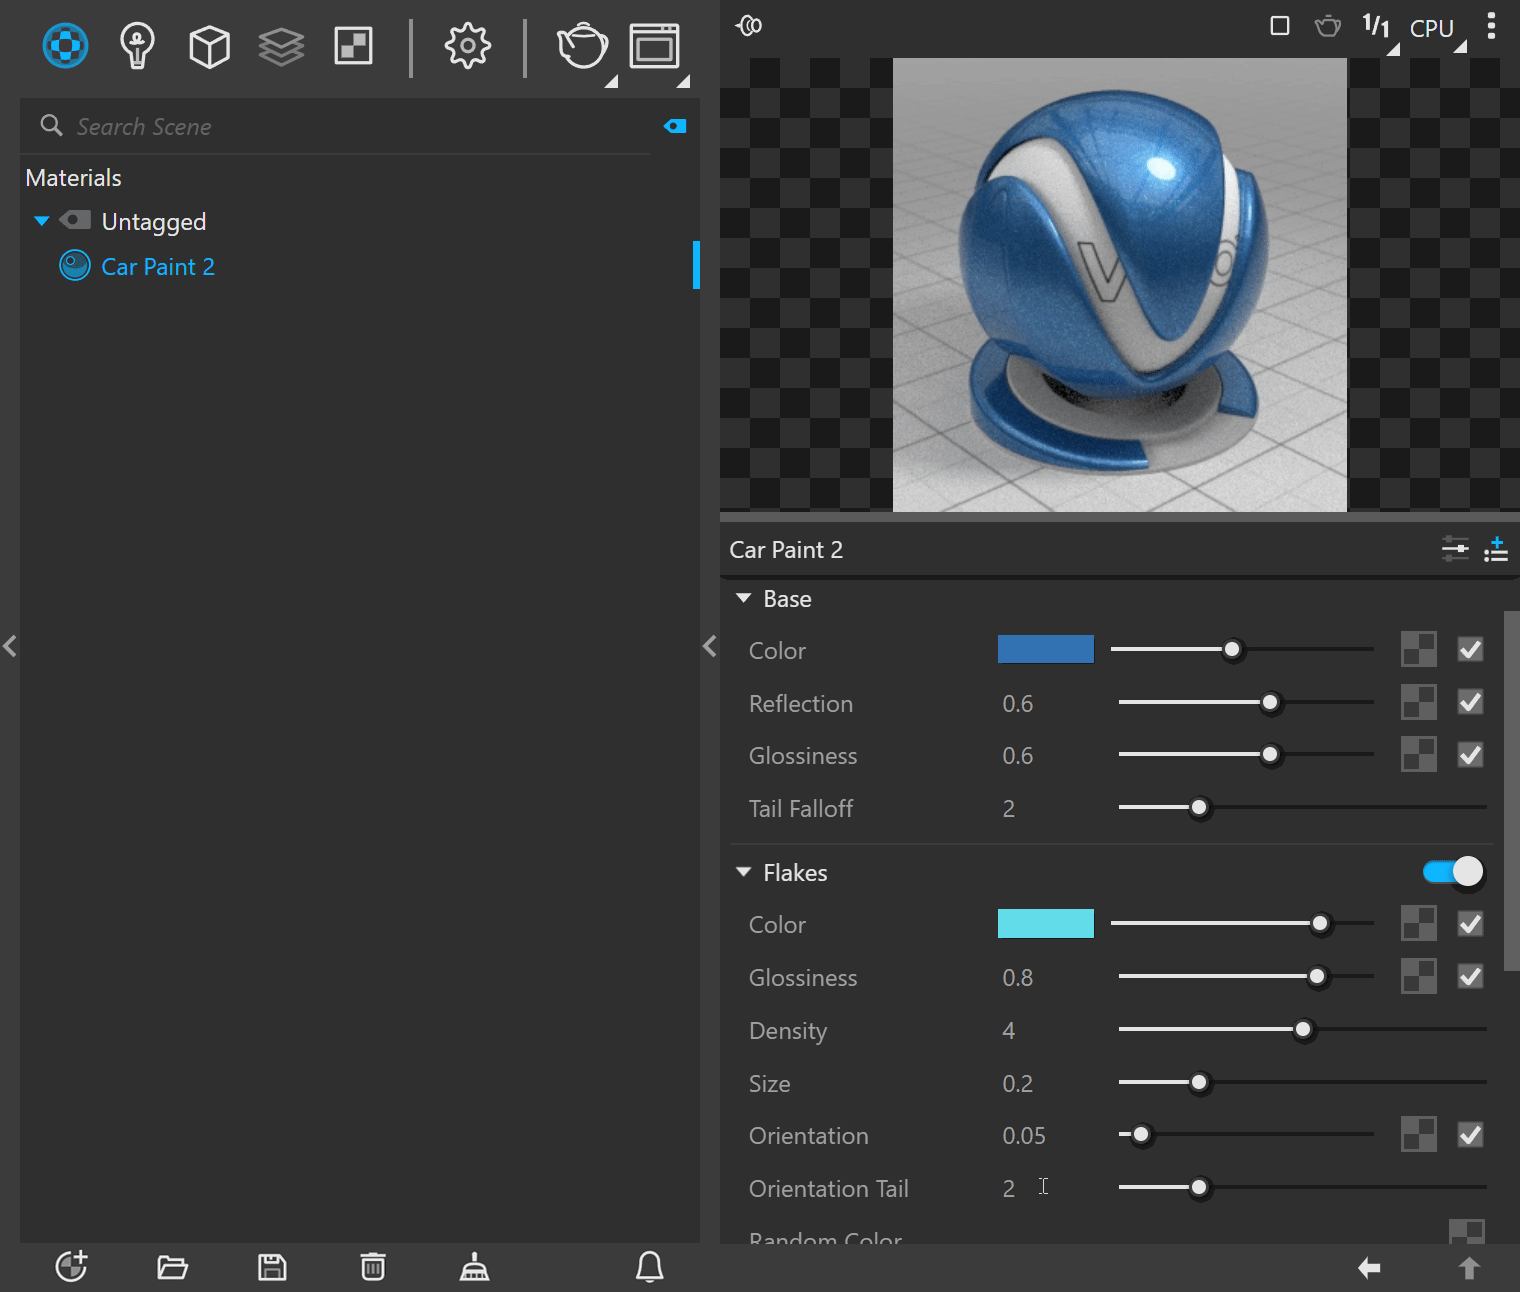Click the Base Glossiness texture map slot
Screen dimensions: 1520x1292
(x=1419, y=754)
